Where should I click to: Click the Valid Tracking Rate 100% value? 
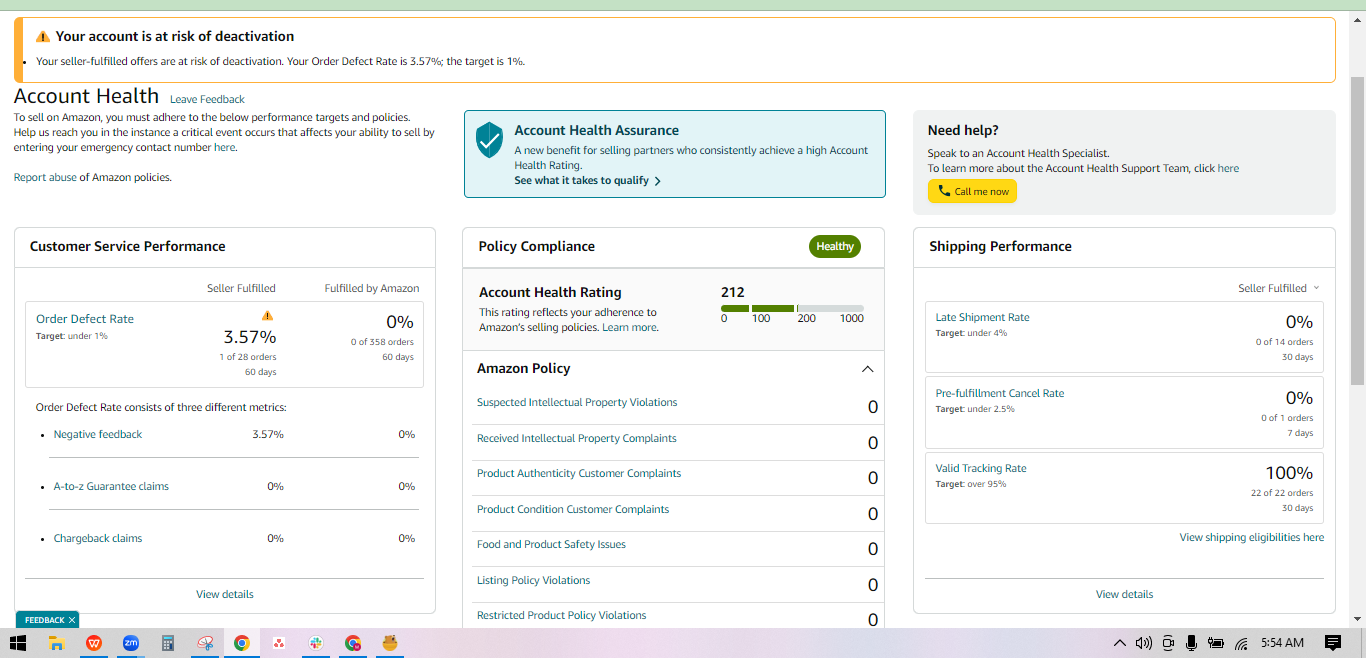coord(1290,473)
